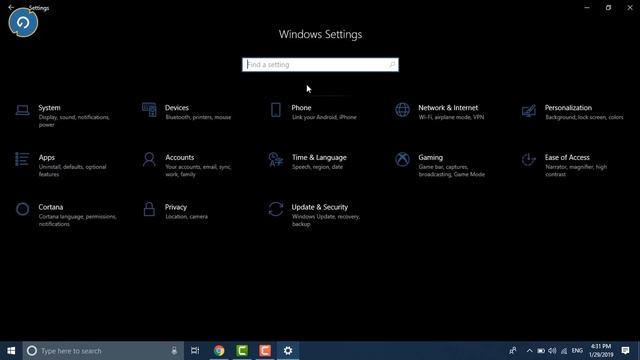This screenshot has width=640, height=360.
Task: Click the Ease of Access title text
Action: [x=567, y=158]
